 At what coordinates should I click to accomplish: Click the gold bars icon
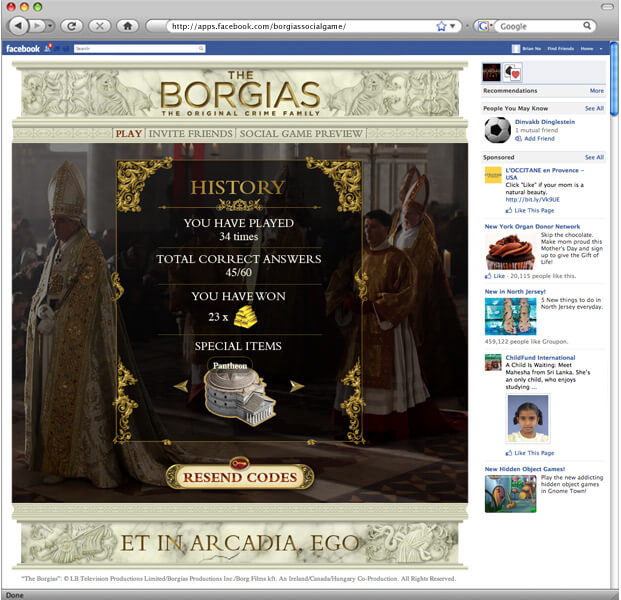[246, 316]
